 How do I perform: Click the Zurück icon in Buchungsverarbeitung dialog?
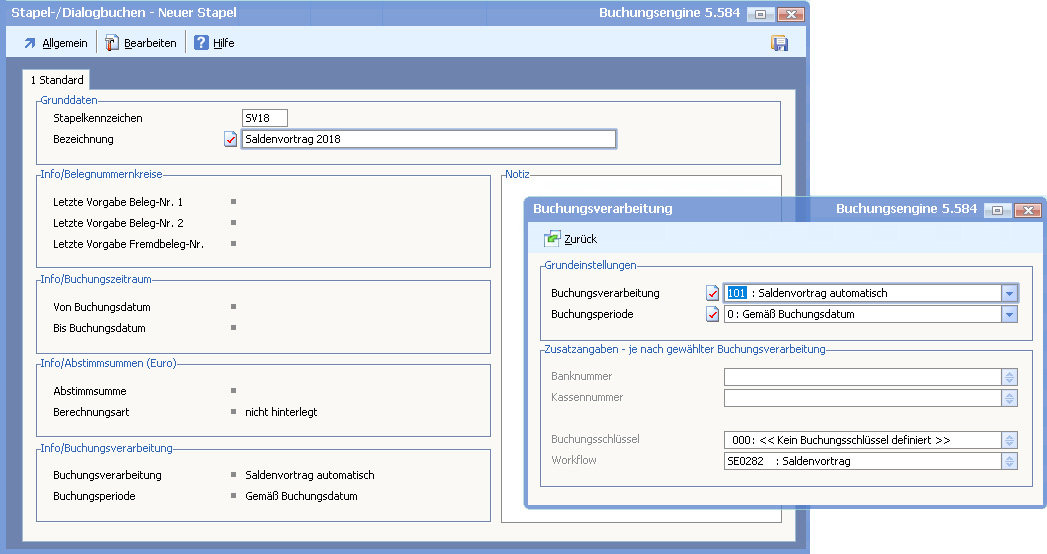click(x=553, y=239)
